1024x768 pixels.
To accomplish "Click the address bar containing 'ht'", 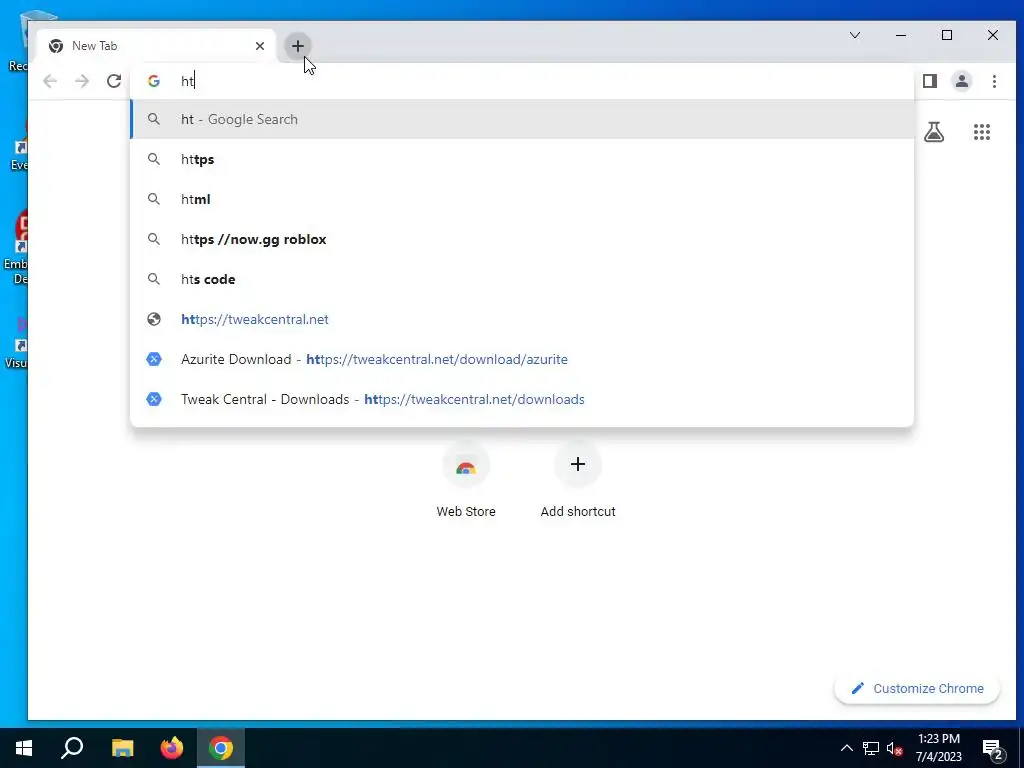I will pos(522,81).
